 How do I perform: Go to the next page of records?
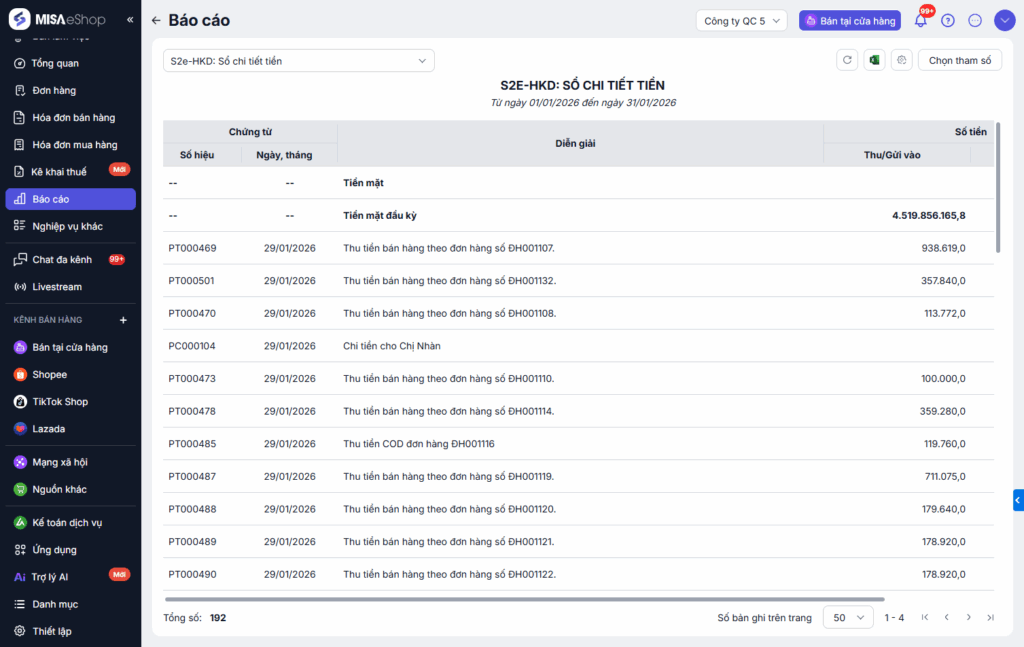click(x=968, y=618)
